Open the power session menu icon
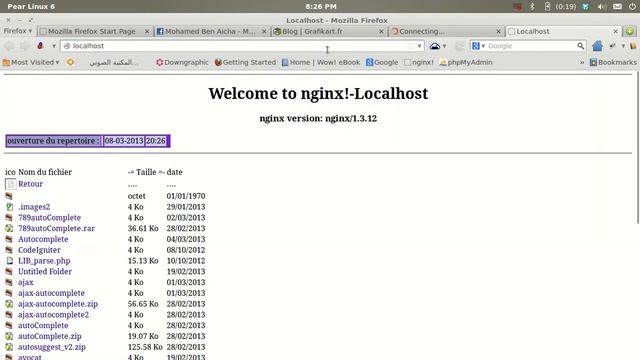The image size is (640, 360). (x=632, y=7)
